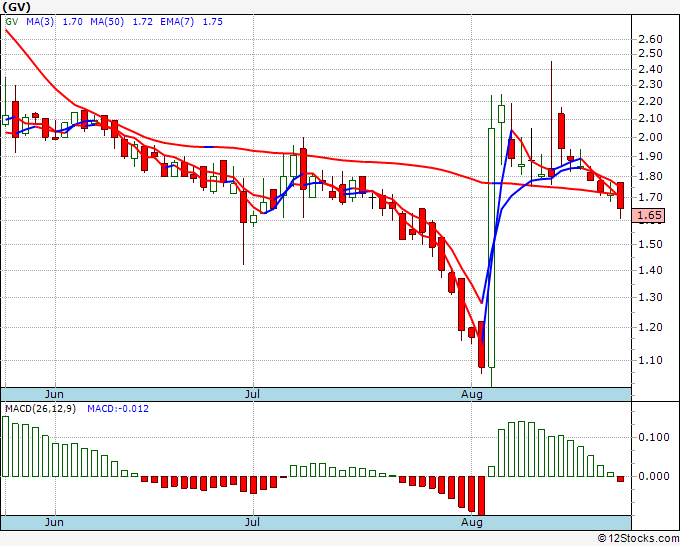Click the MA(50) indicator label
The width and height of the screenshot is (680, 546).
tap(107, 22)
